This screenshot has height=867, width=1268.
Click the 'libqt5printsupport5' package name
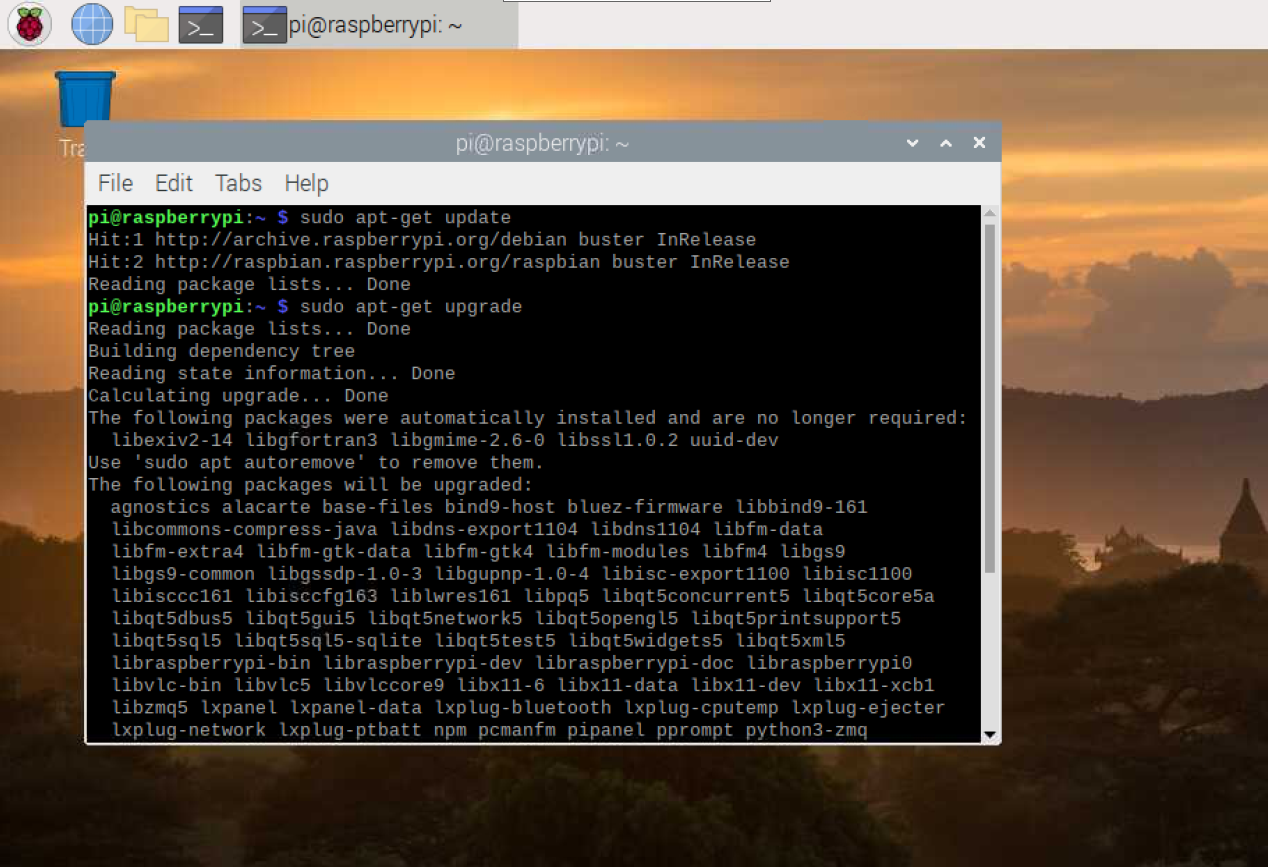point(795,618)
